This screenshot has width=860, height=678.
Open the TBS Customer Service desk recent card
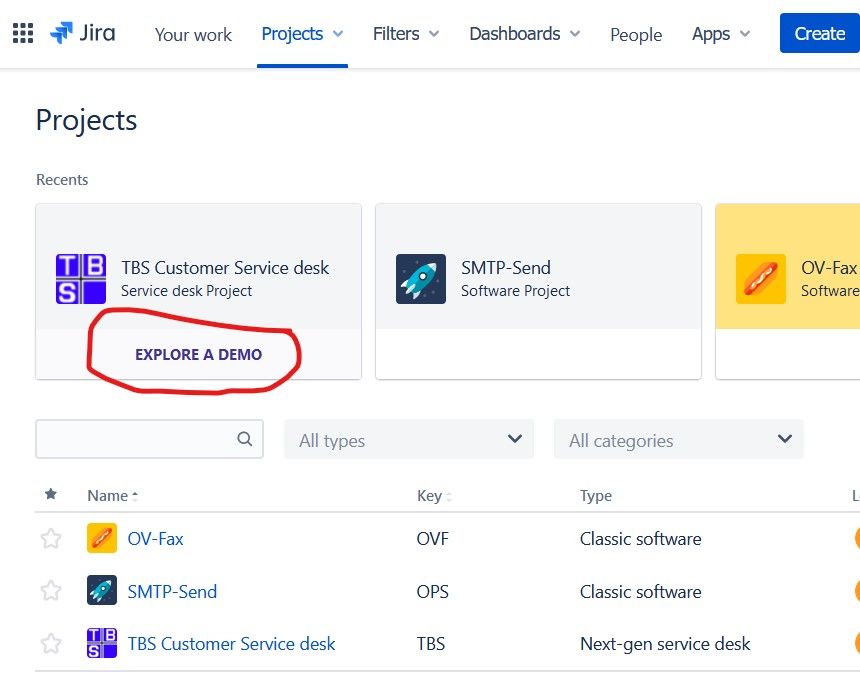click(x=199, y=291)
